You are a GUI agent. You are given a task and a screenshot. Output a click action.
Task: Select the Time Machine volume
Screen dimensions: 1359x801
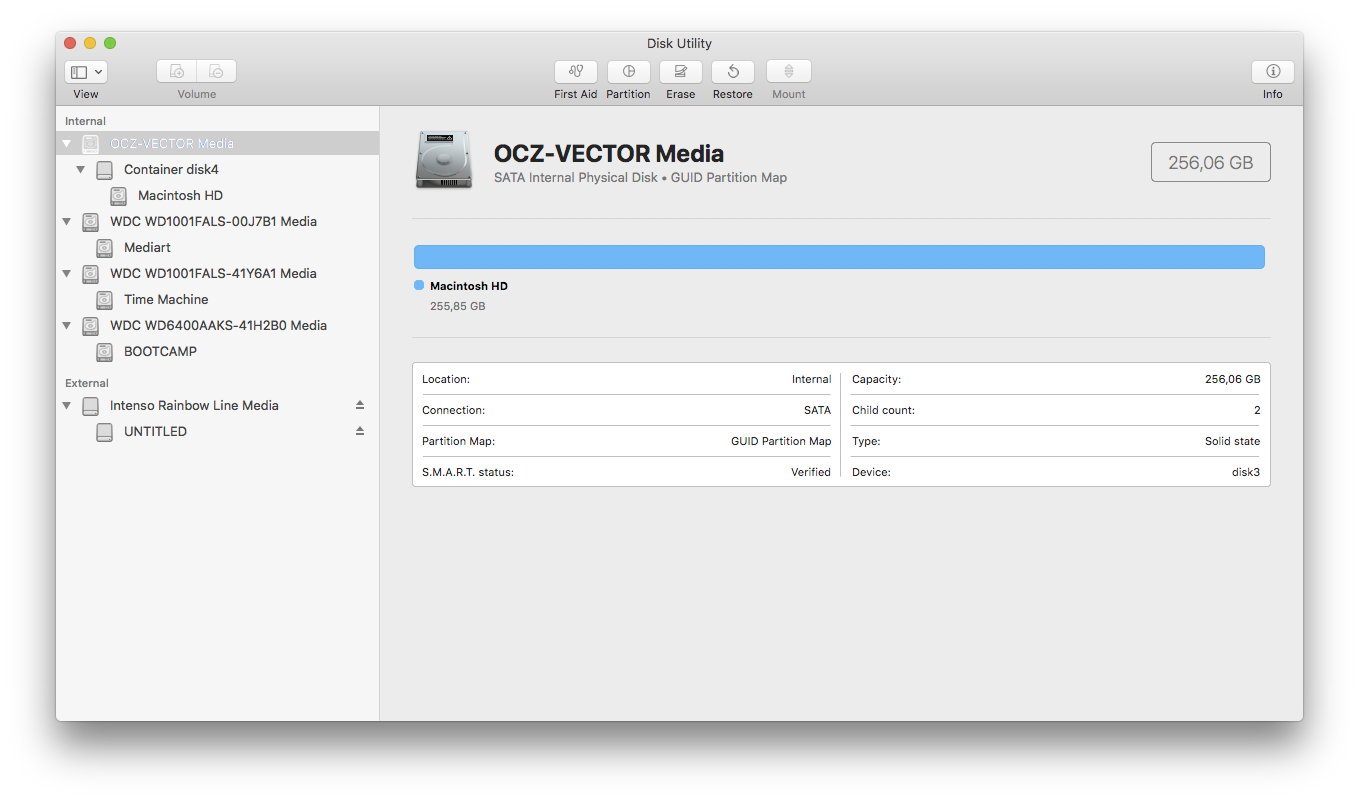[x=218, y=299]
